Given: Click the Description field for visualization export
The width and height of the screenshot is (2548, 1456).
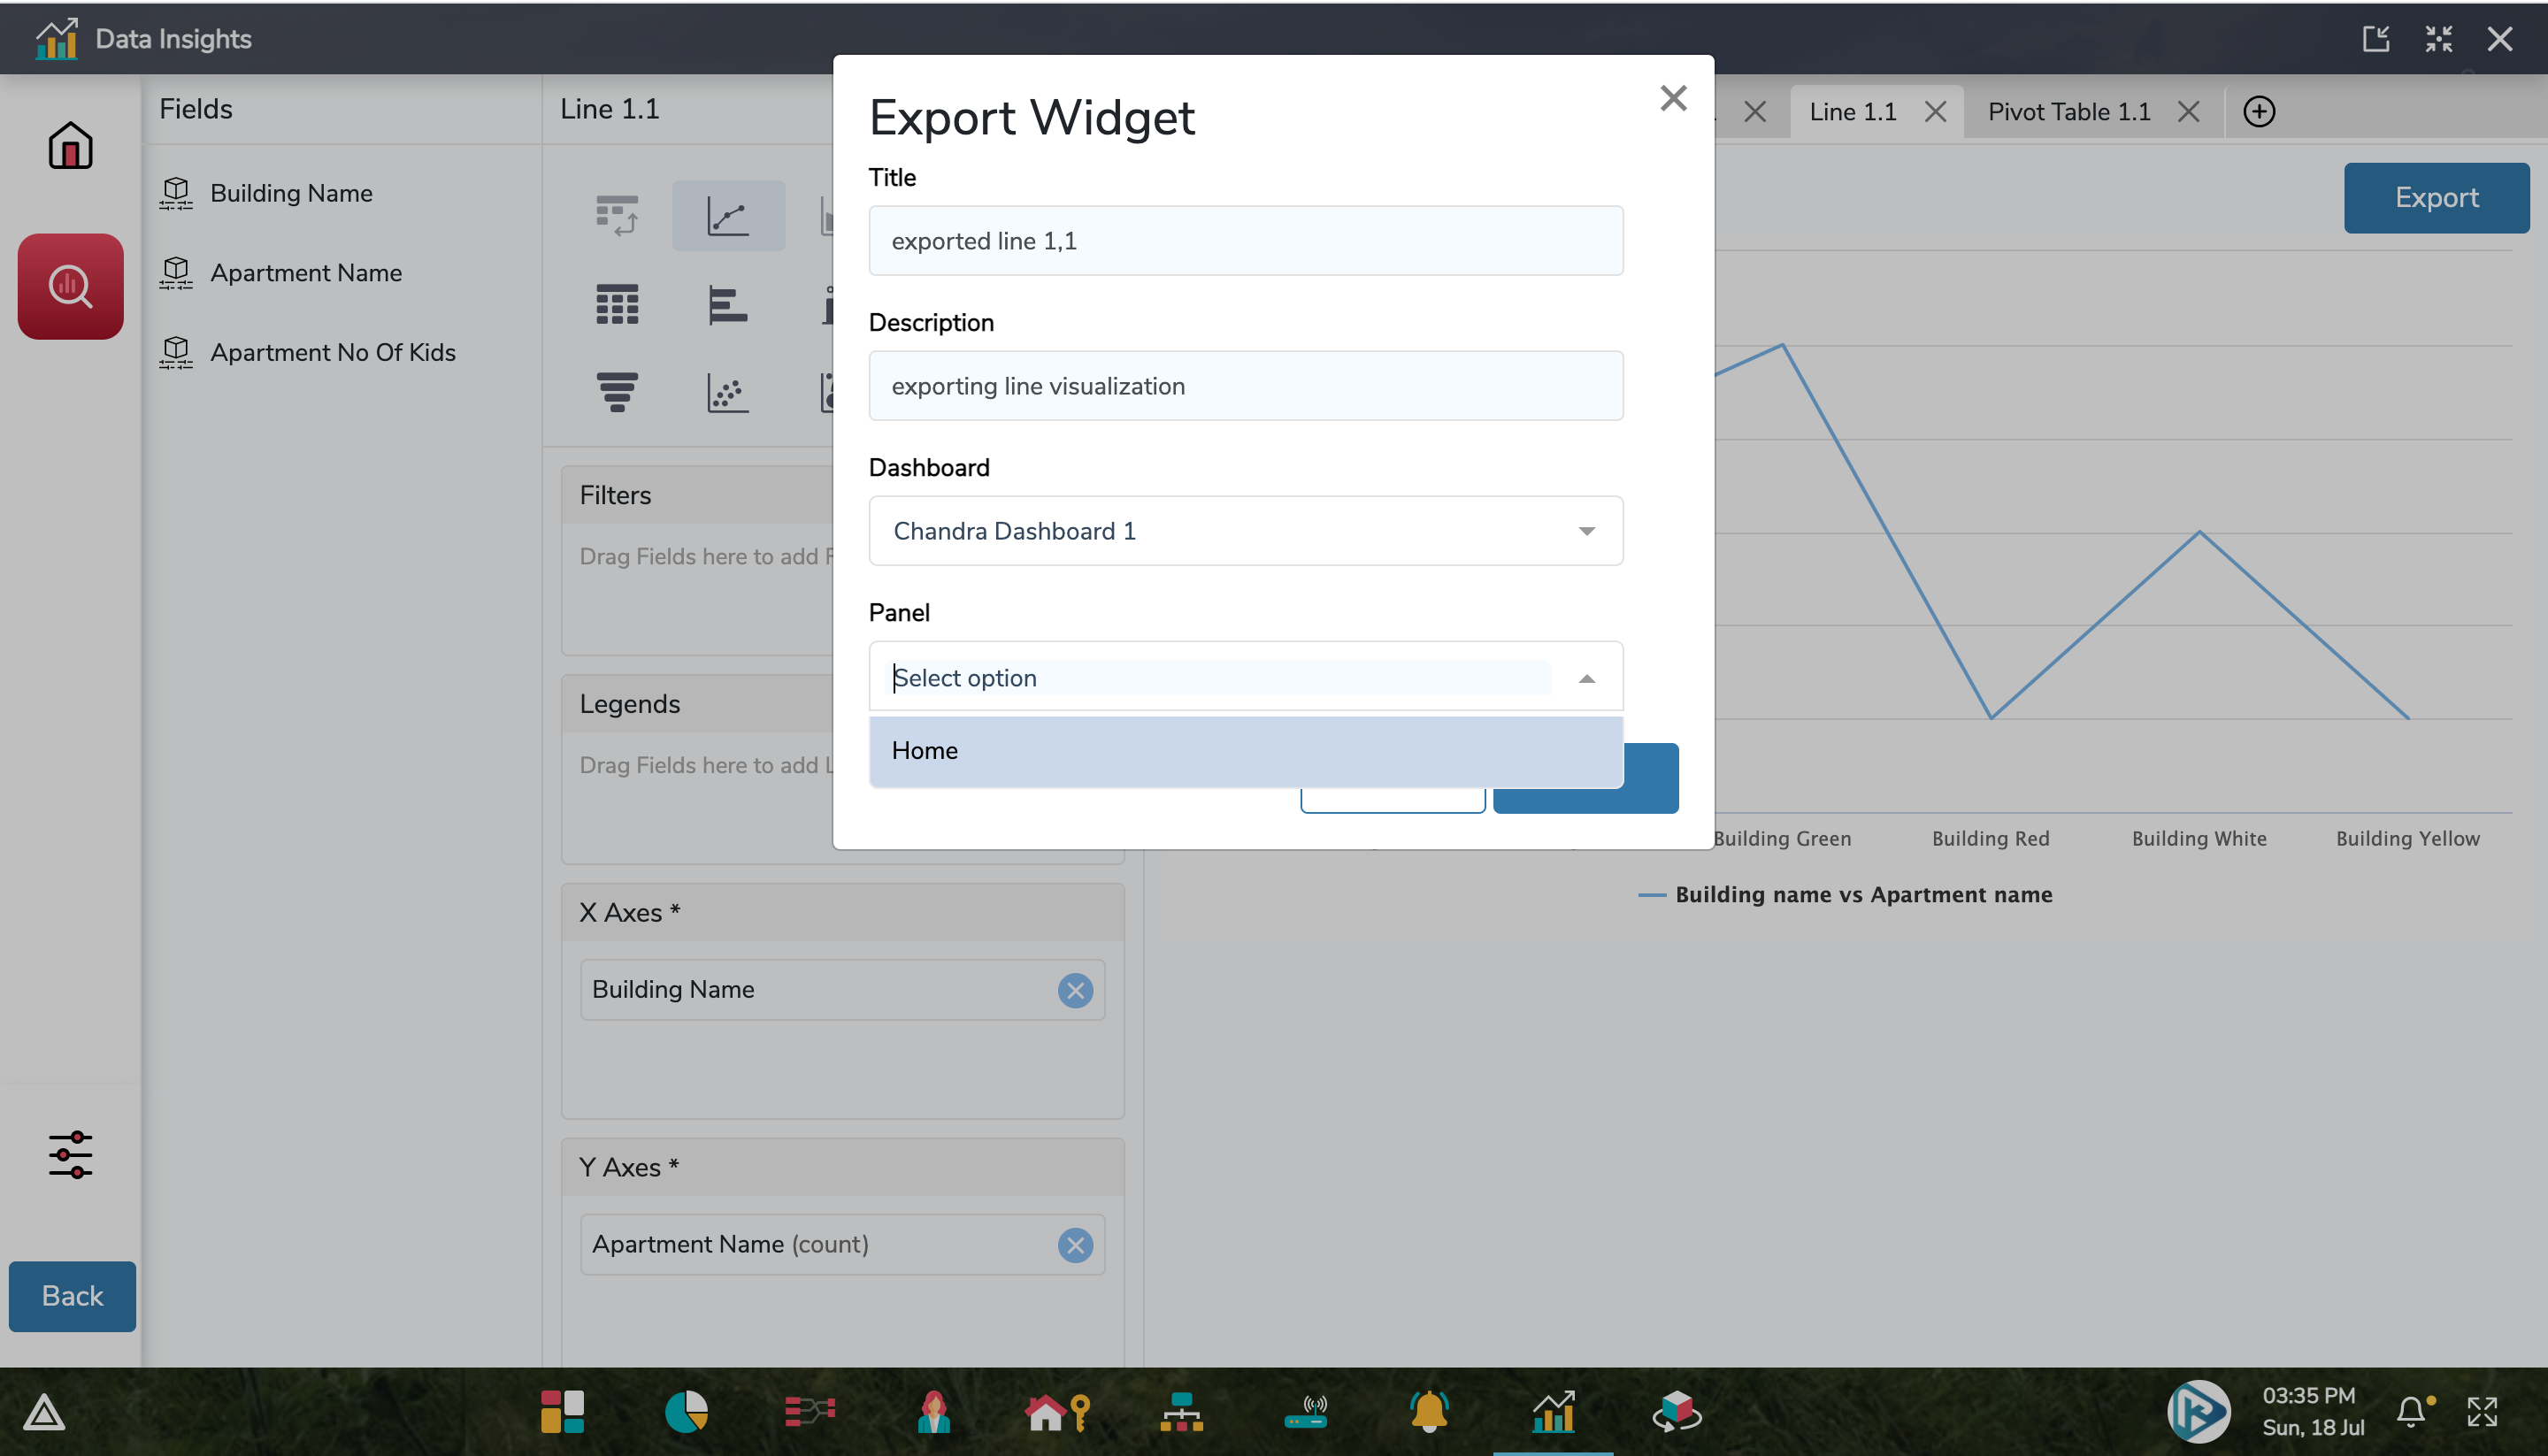Looking at the screenshot, I should pyautogui.click(x=1246, y=385).
